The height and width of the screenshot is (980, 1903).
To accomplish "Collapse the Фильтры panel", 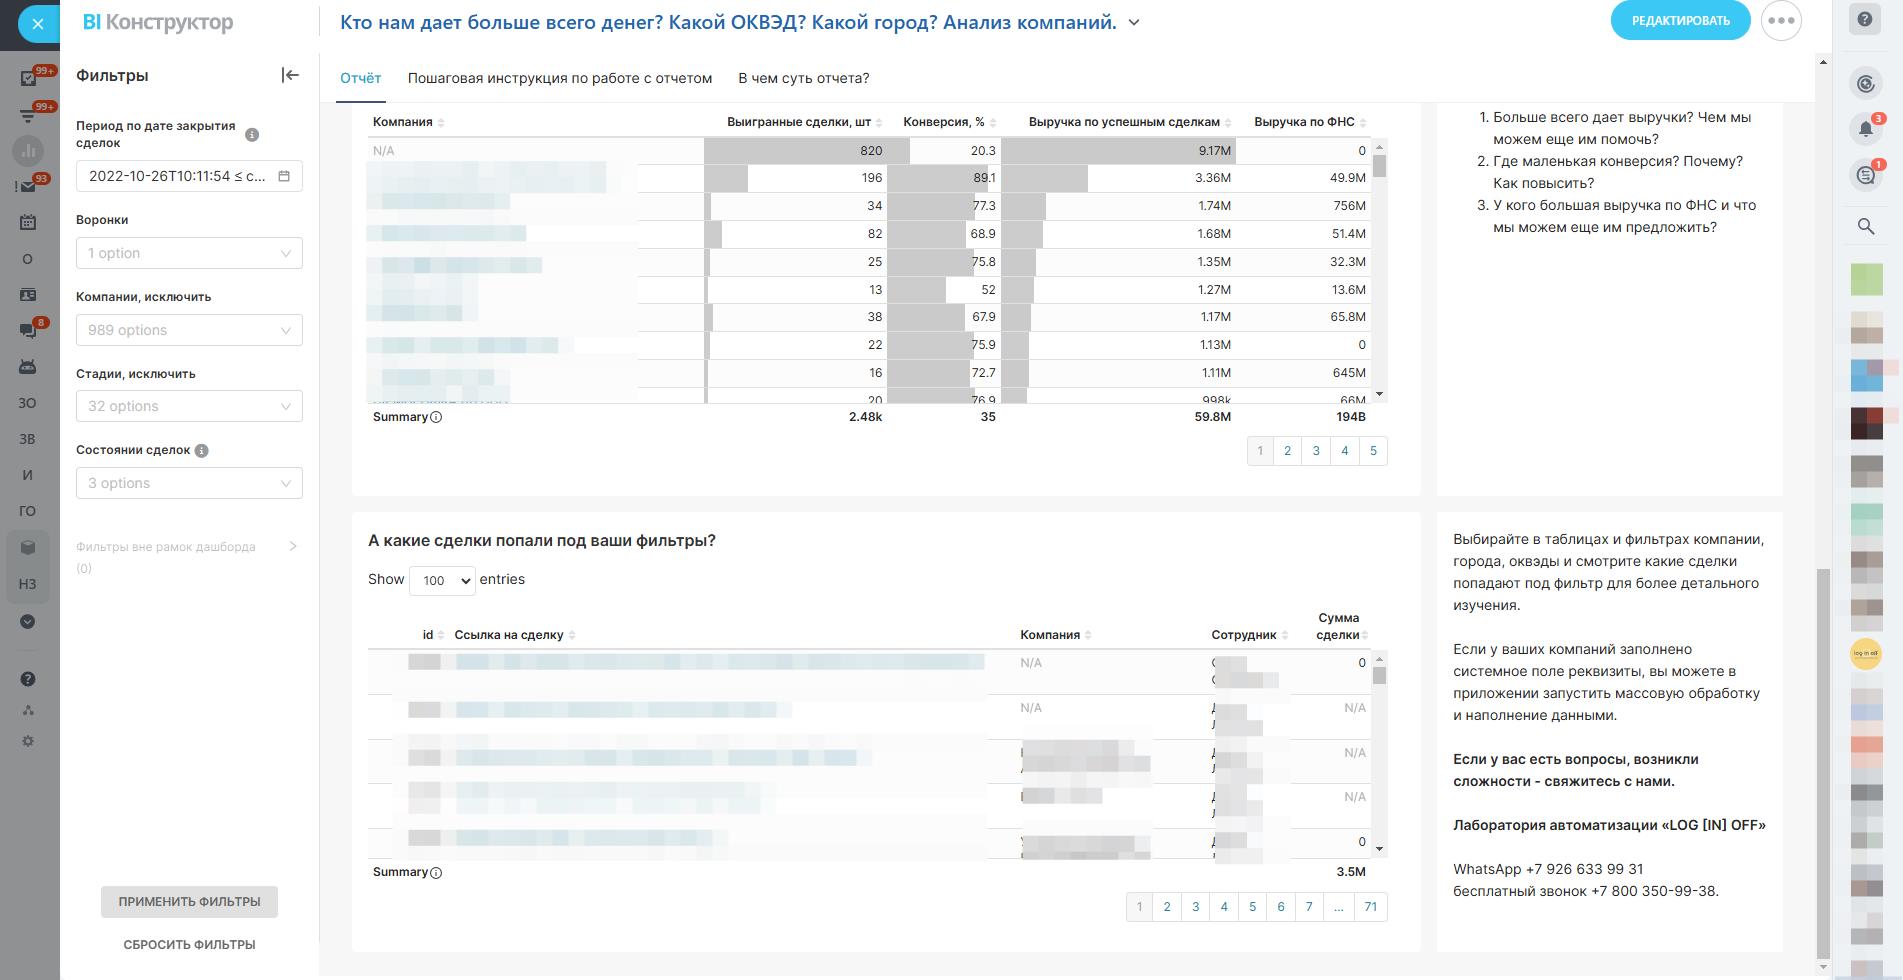I will 290,75.
